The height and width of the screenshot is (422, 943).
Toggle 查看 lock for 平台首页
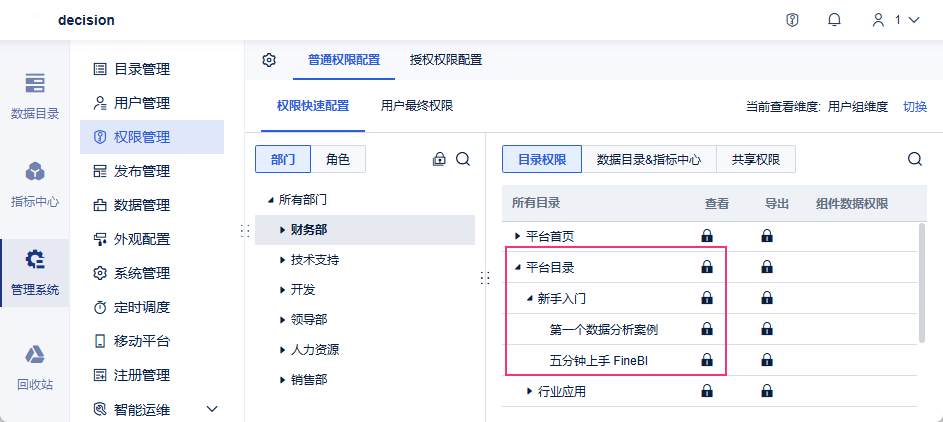click(x=707, y=236)
